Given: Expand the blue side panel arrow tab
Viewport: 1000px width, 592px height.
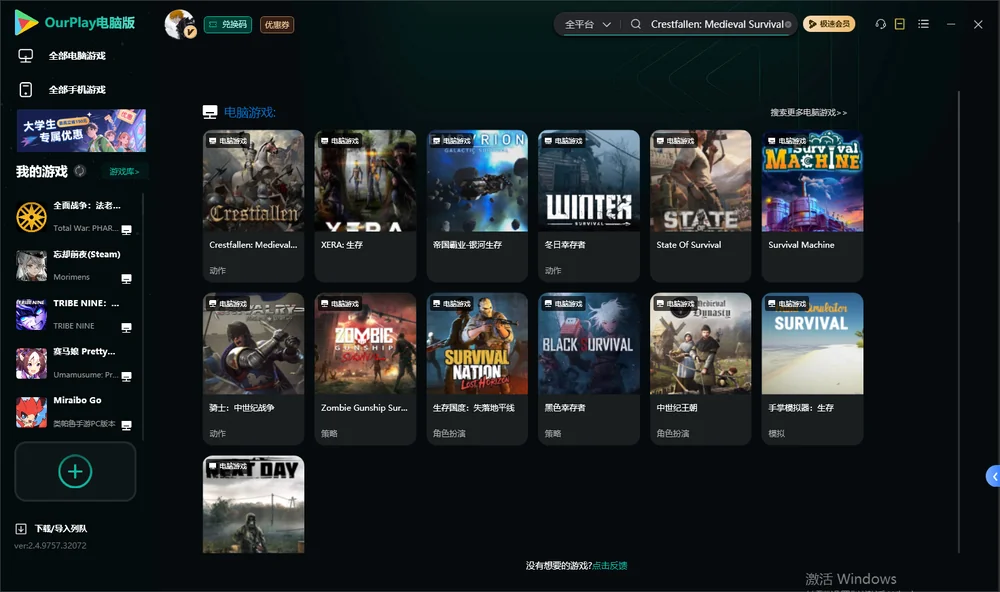Looking at the screenshot, I should [993, 476].
